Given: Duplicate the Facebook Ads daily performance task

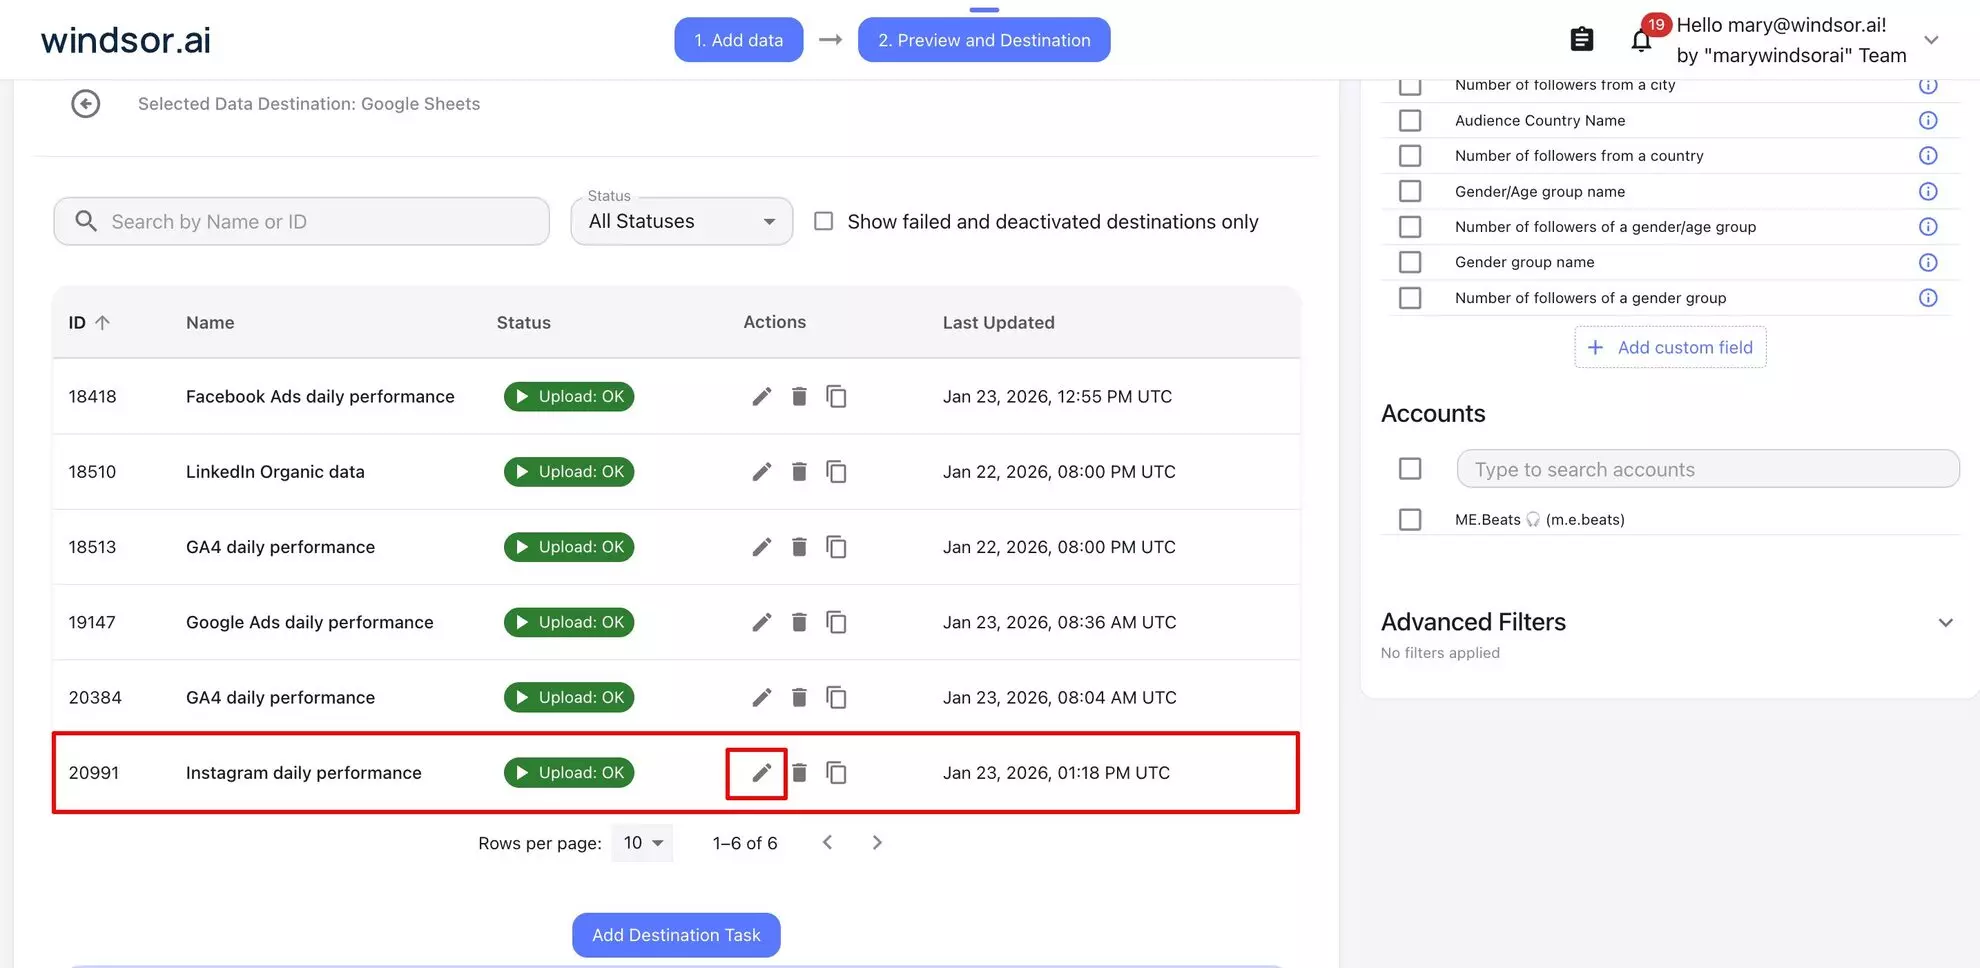Looking at the screenshot, I should pos(837,396).
